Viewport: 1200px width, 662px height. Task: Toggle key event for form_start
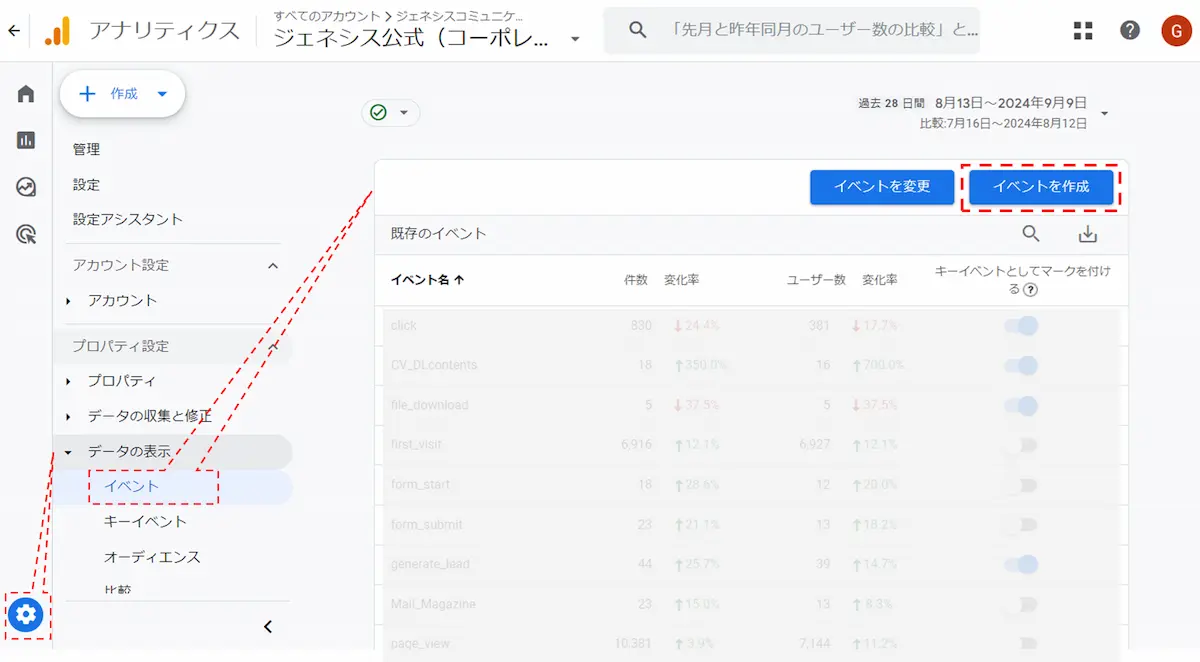(x=1021, y=485)
